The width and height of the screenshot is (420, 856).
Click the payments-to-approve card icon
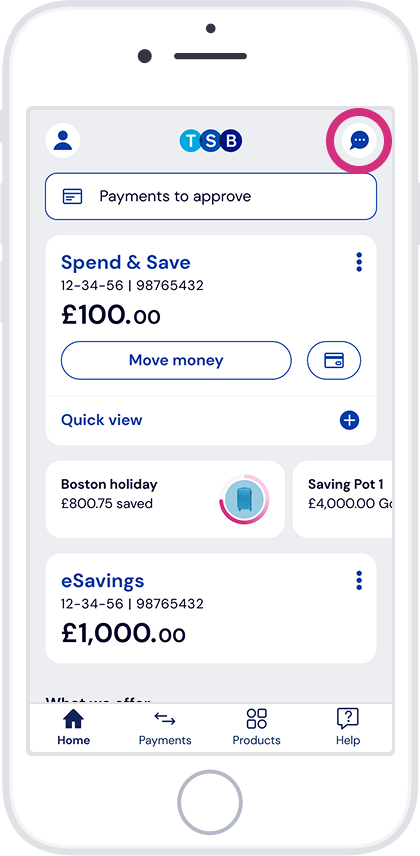(73, 197)
